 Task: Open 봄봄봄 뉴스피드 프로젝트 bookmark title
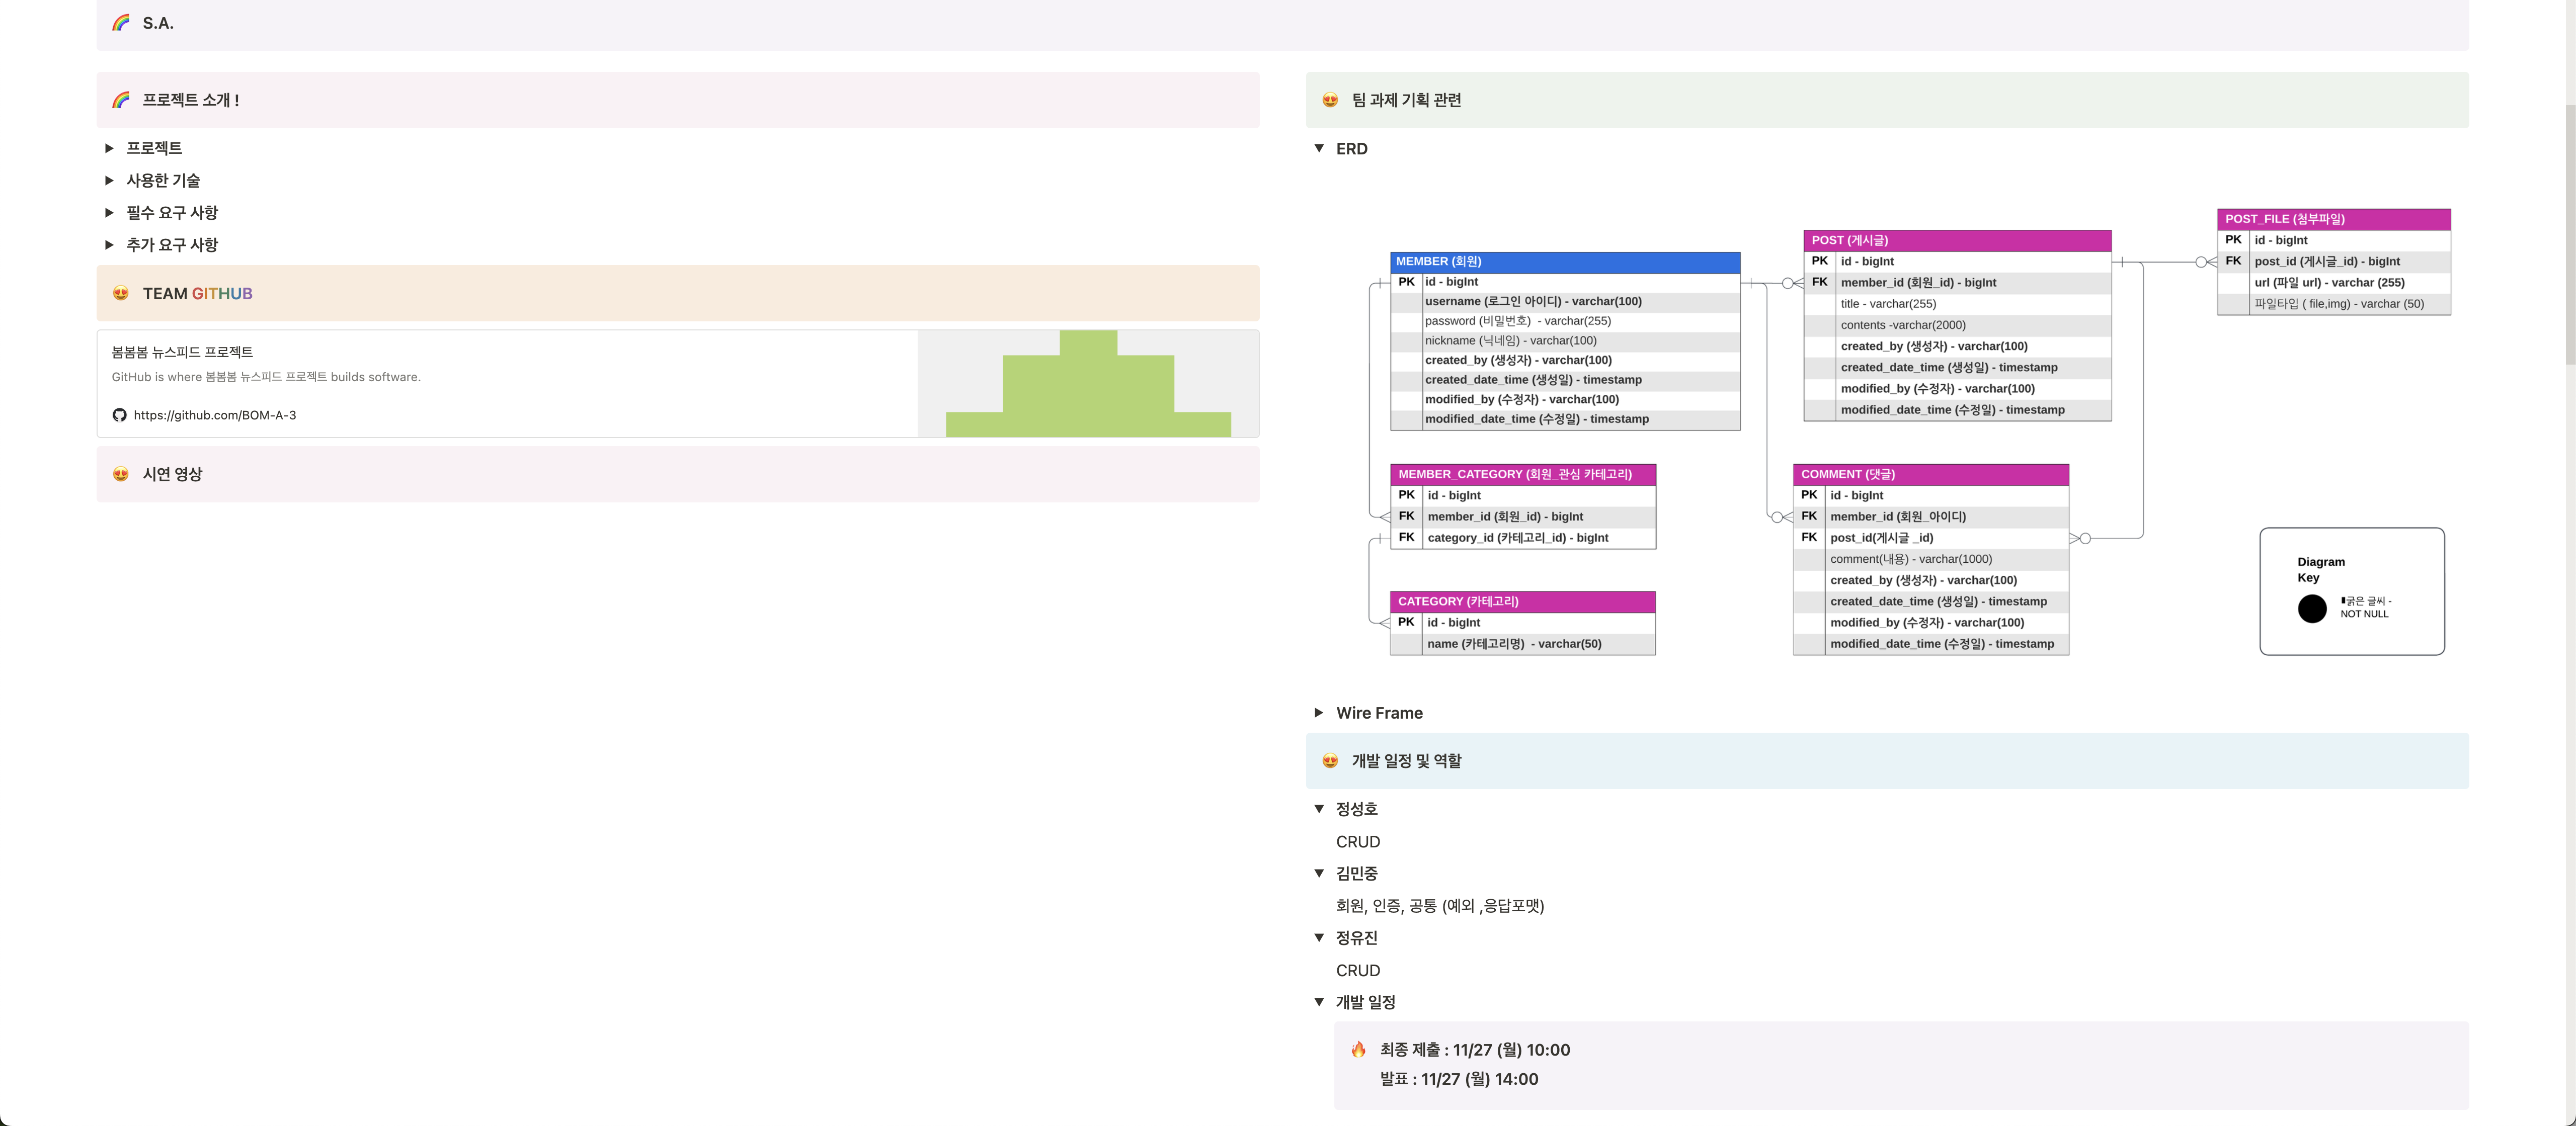(182, 352)
